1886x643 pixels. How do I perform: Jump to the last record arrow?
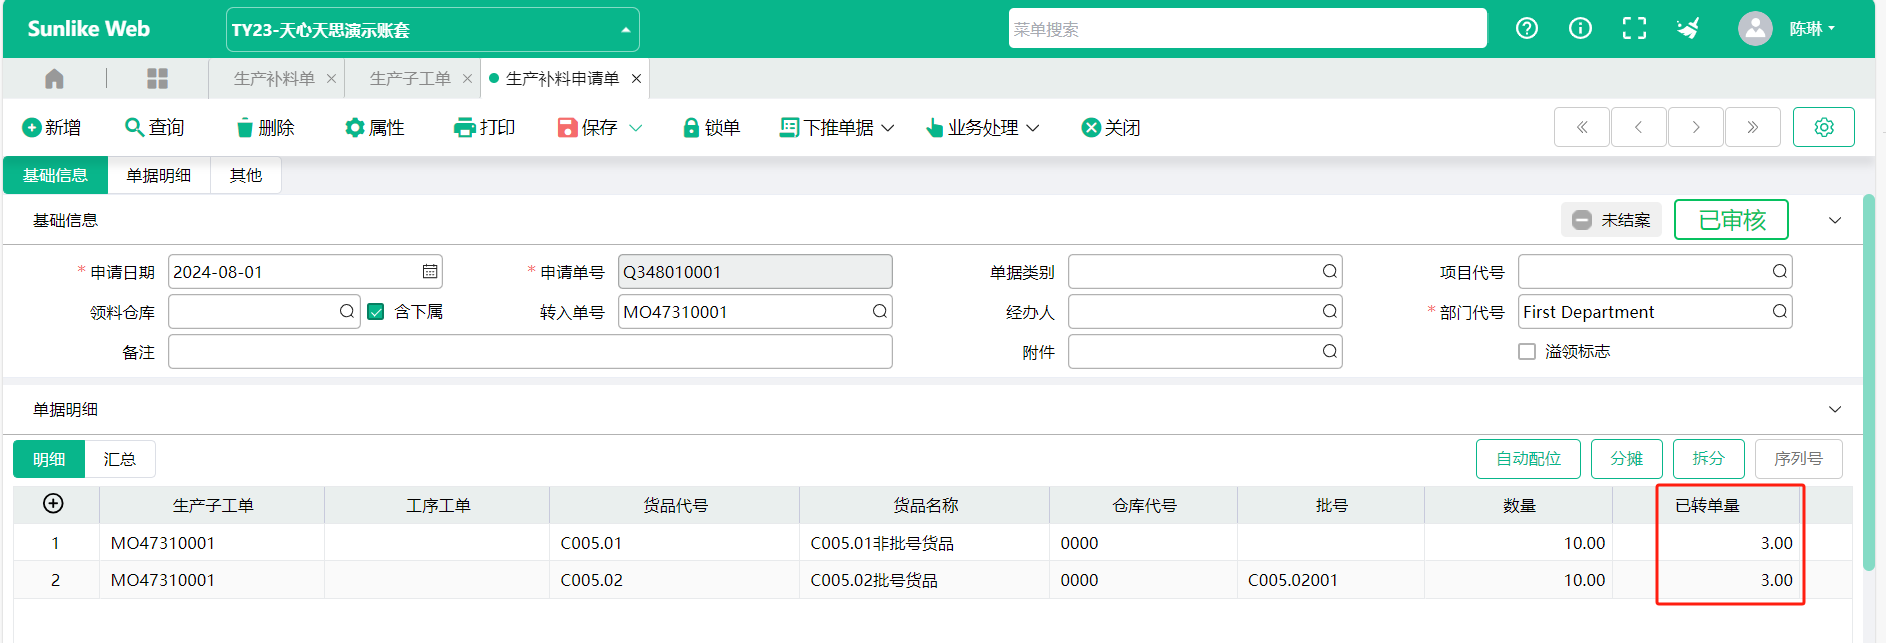(x=1752, y=127)
